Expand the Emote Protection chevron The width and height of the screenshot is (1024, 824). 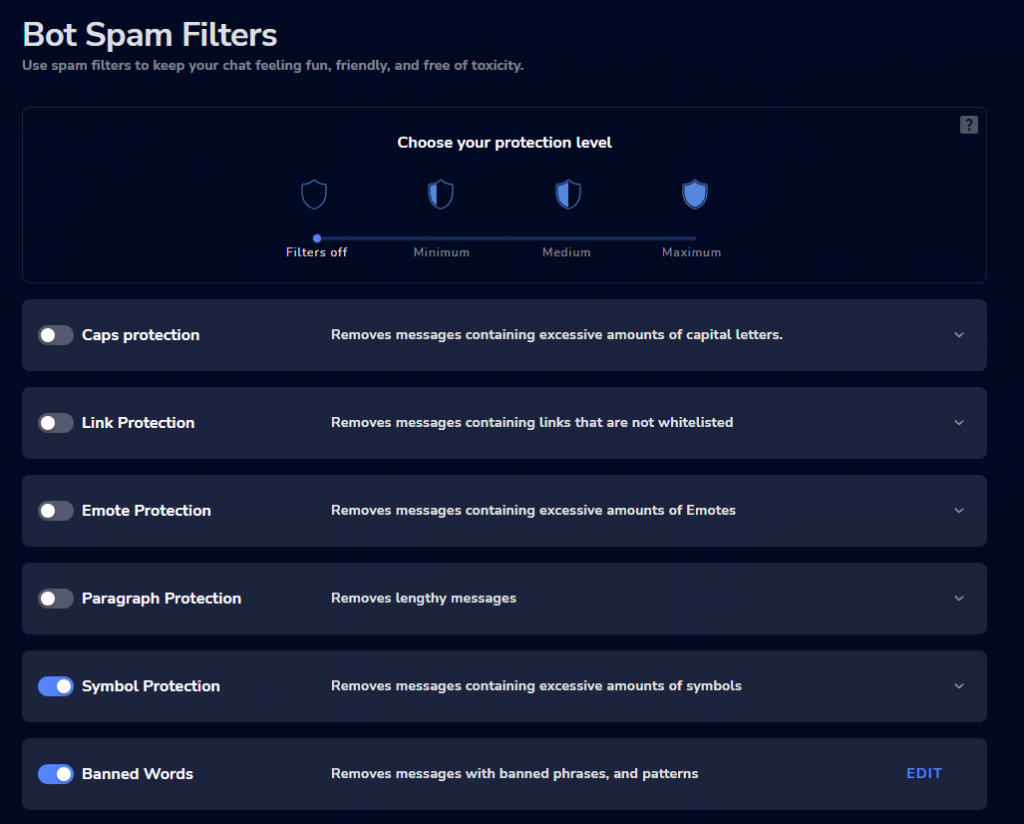(959, 511)
